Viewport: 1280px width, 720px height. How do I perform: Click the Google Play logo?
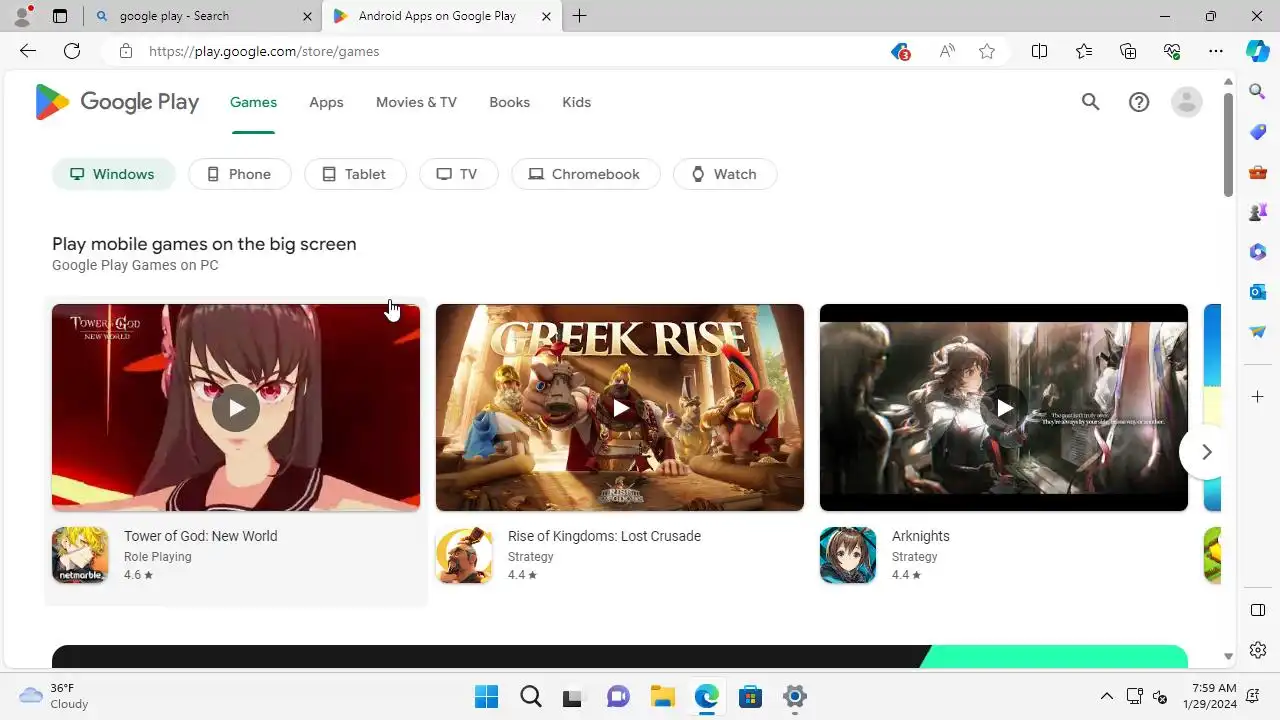(117, 102)
